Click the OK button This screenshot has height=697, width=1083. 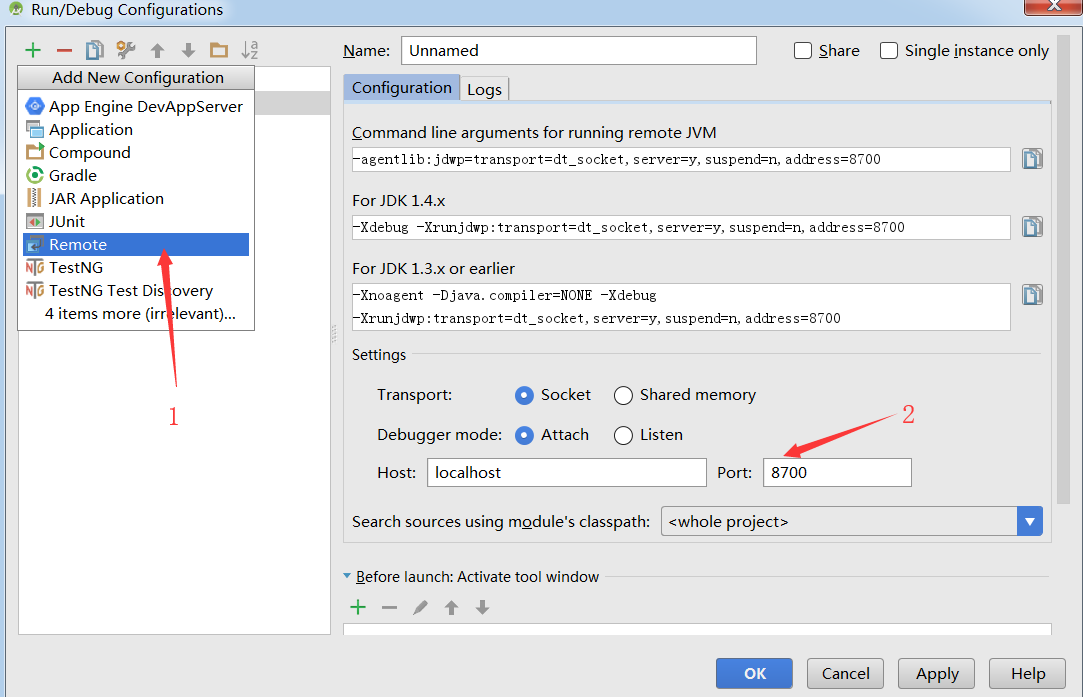754,674
